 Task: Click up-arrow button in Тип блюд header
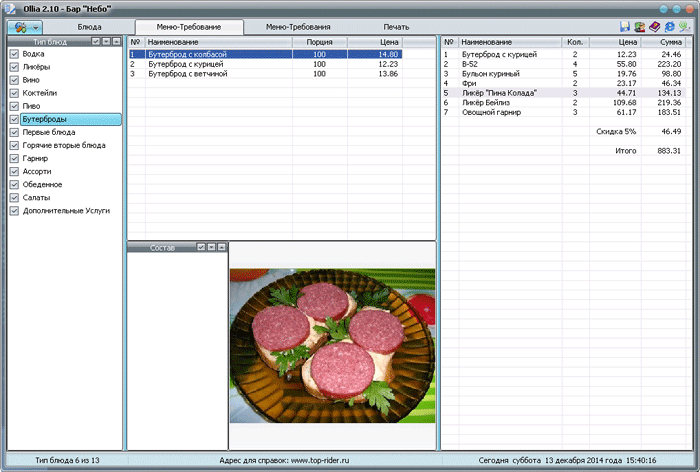pyautogui.click(x=117, y=41)
